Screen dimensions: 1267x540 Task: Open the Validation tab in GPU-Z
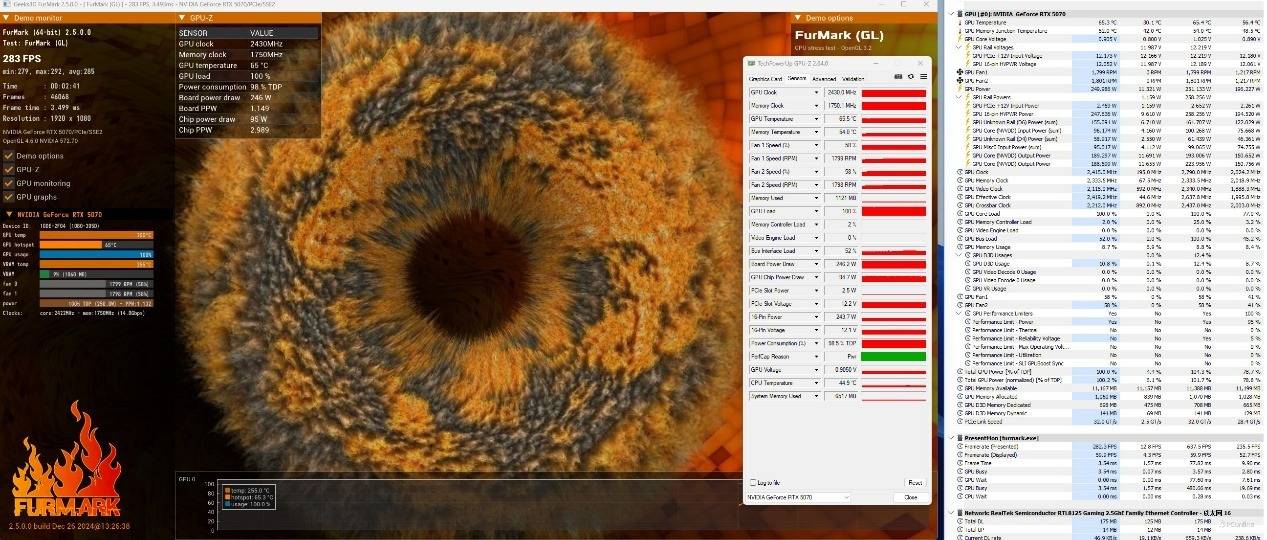pyautogui.click(x=853, y=78)
